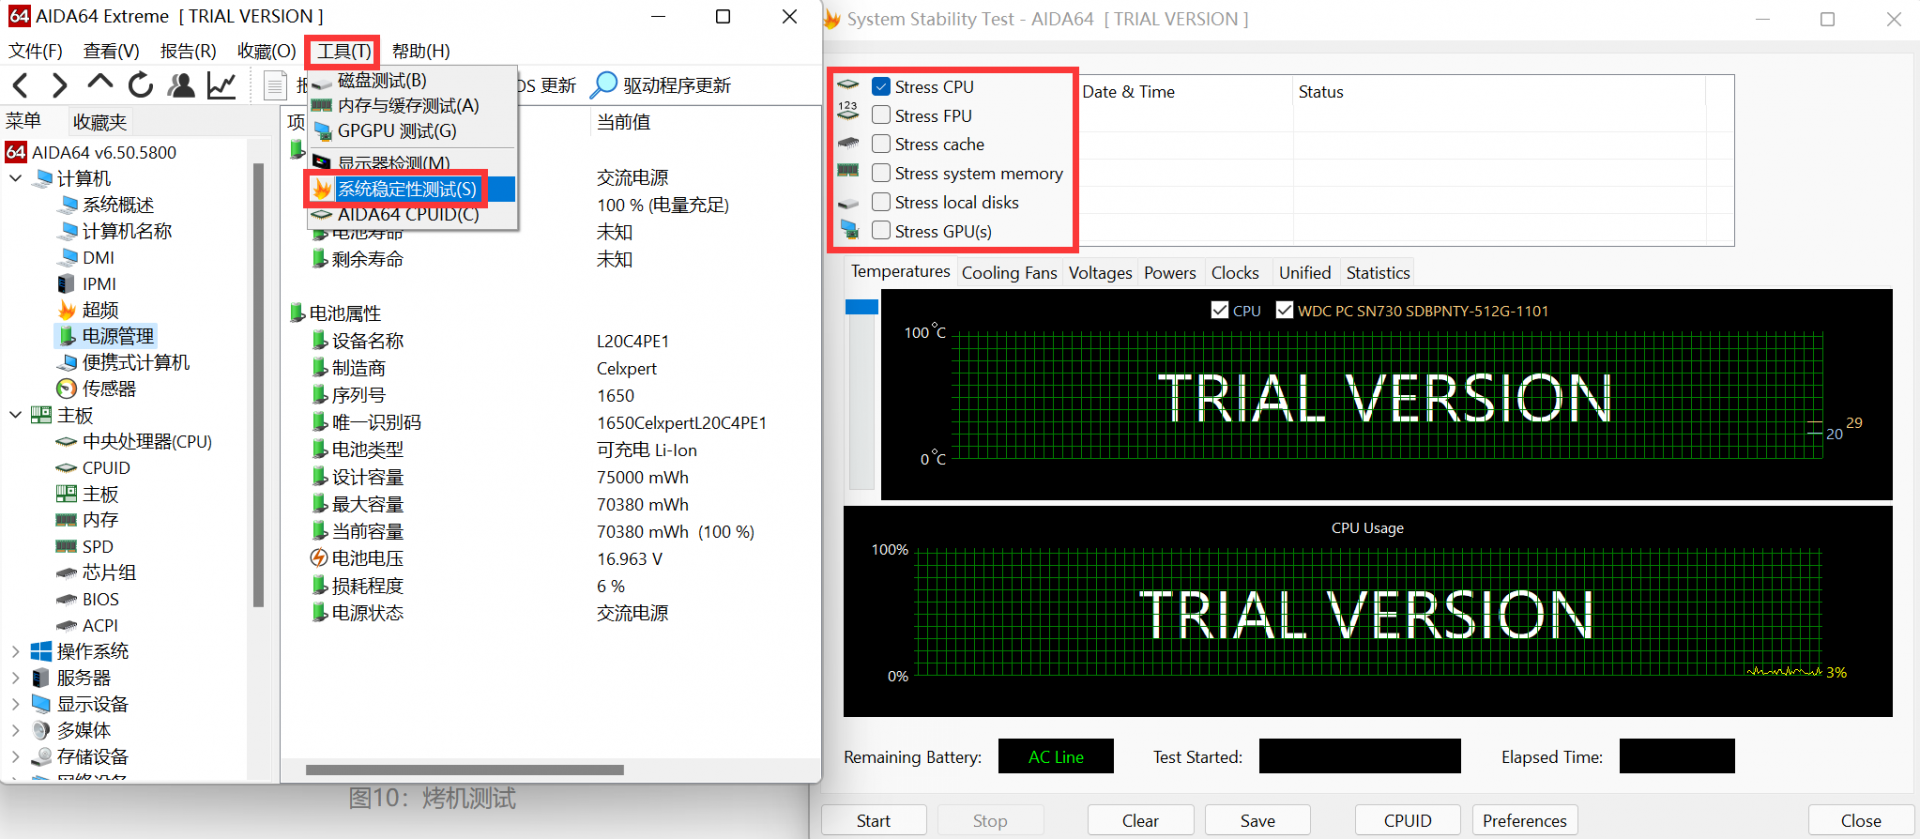Image resolution: width=1920 pixels, height=839 pixels.
Task: Open the 传感器 sensor item
Action: click(x=108, y=389)
